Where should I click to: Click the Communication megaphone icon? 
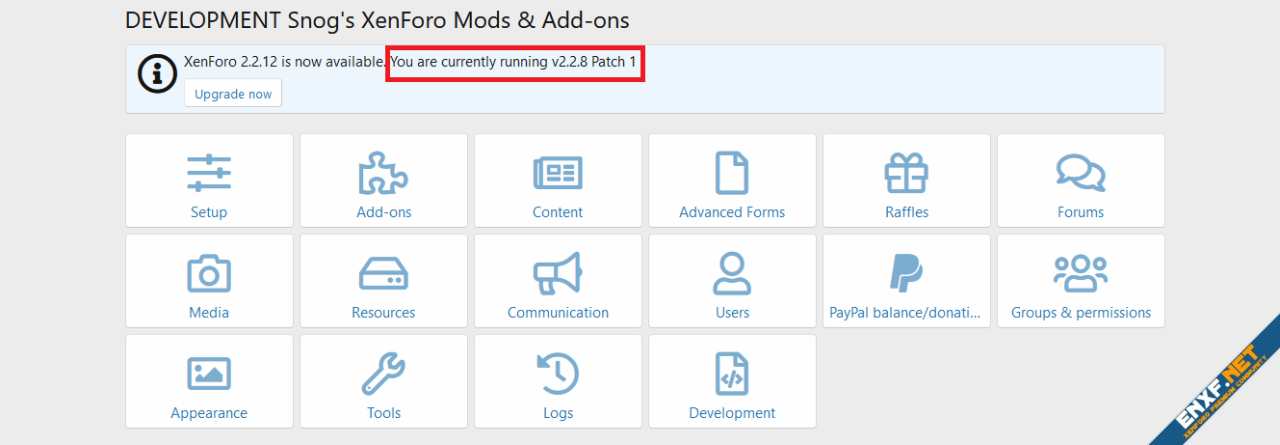(558, 273)
